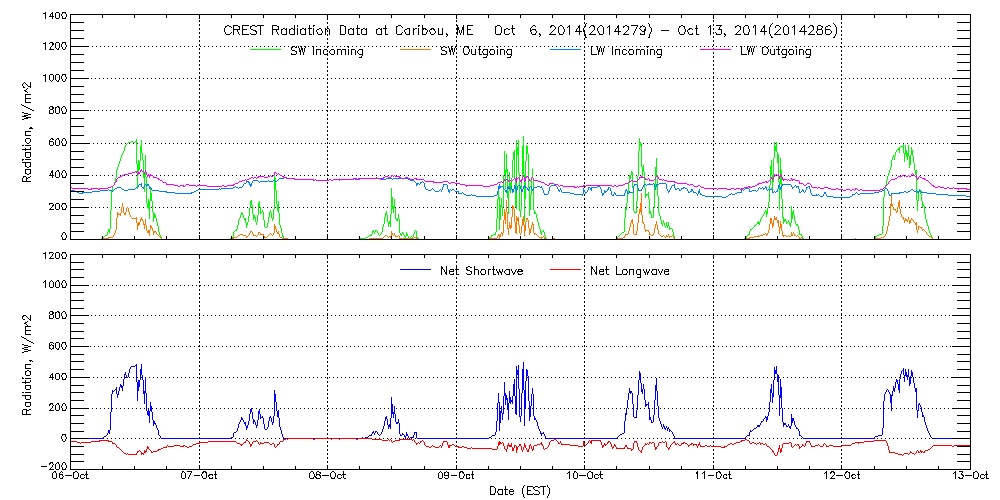
Task: Click the blue line swatch beside Net Shortwave
Action: (x=415, y=271)
